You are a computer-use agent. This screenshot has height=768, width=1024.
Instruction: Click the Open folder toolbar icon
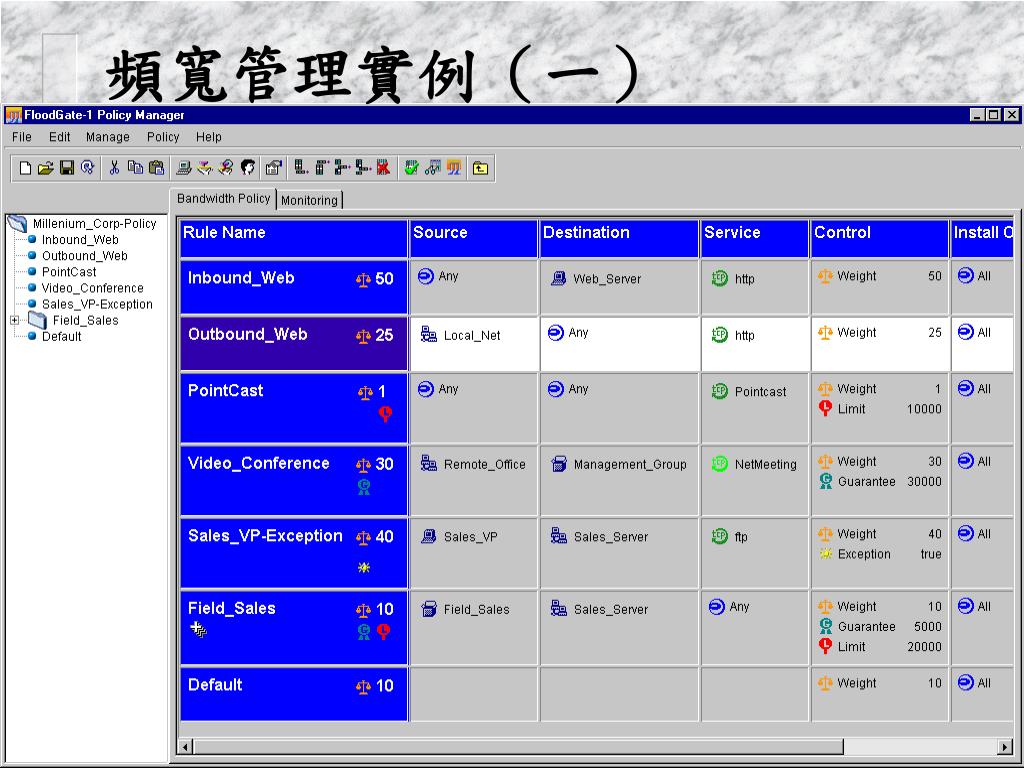pos(45,168)
